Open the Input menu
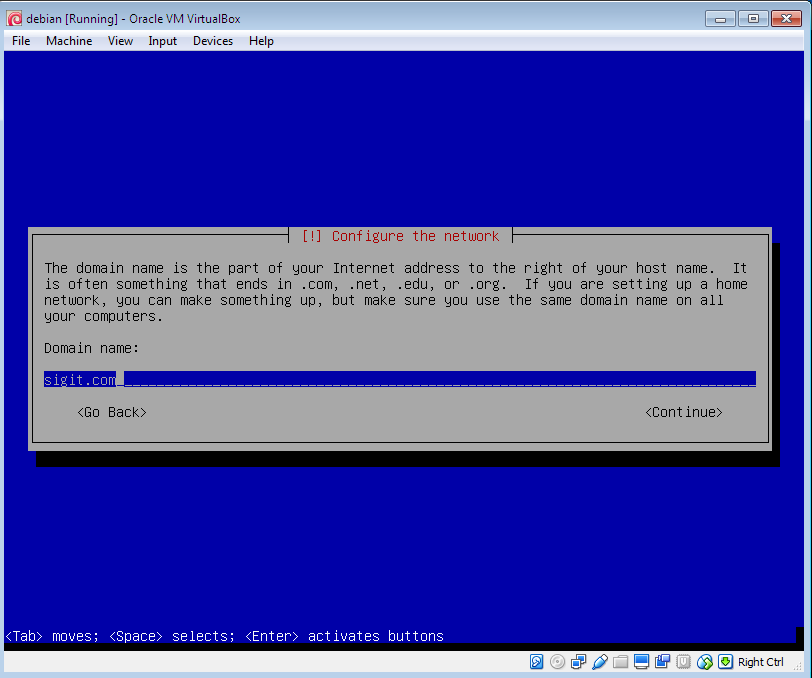The height and width of the screenshot is (678, 812). (x=163, y=41)
